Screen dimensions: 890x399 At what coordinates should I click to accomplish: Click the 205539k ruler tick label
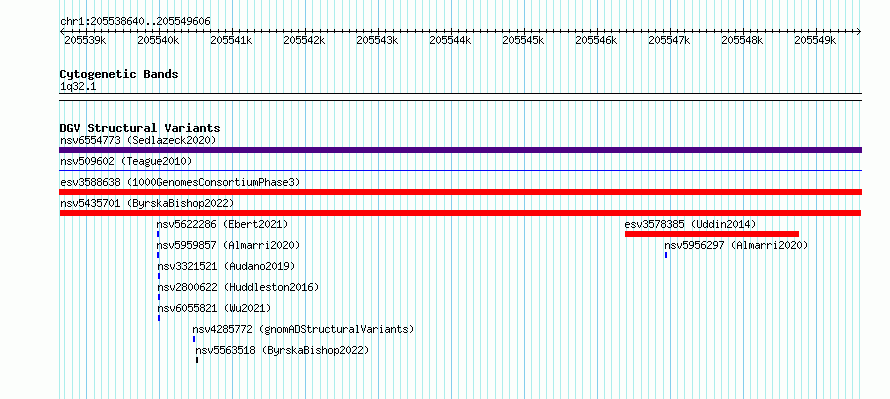coord(85,40)
